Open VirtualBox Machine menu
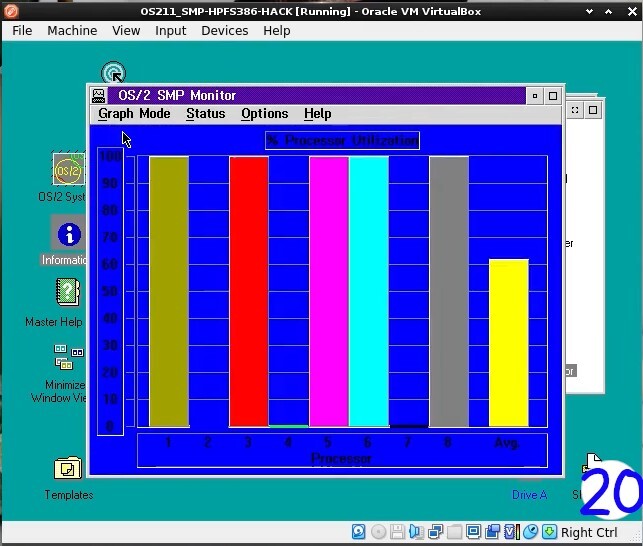The image size is (643, 546). (x=72, y=31)
